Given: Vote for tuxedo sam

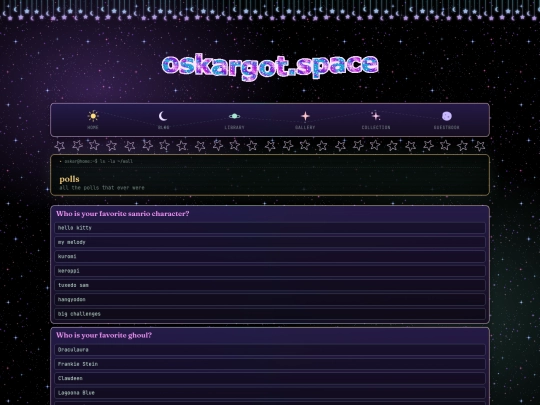Looking at the screenshot, I should pos(270,285).
